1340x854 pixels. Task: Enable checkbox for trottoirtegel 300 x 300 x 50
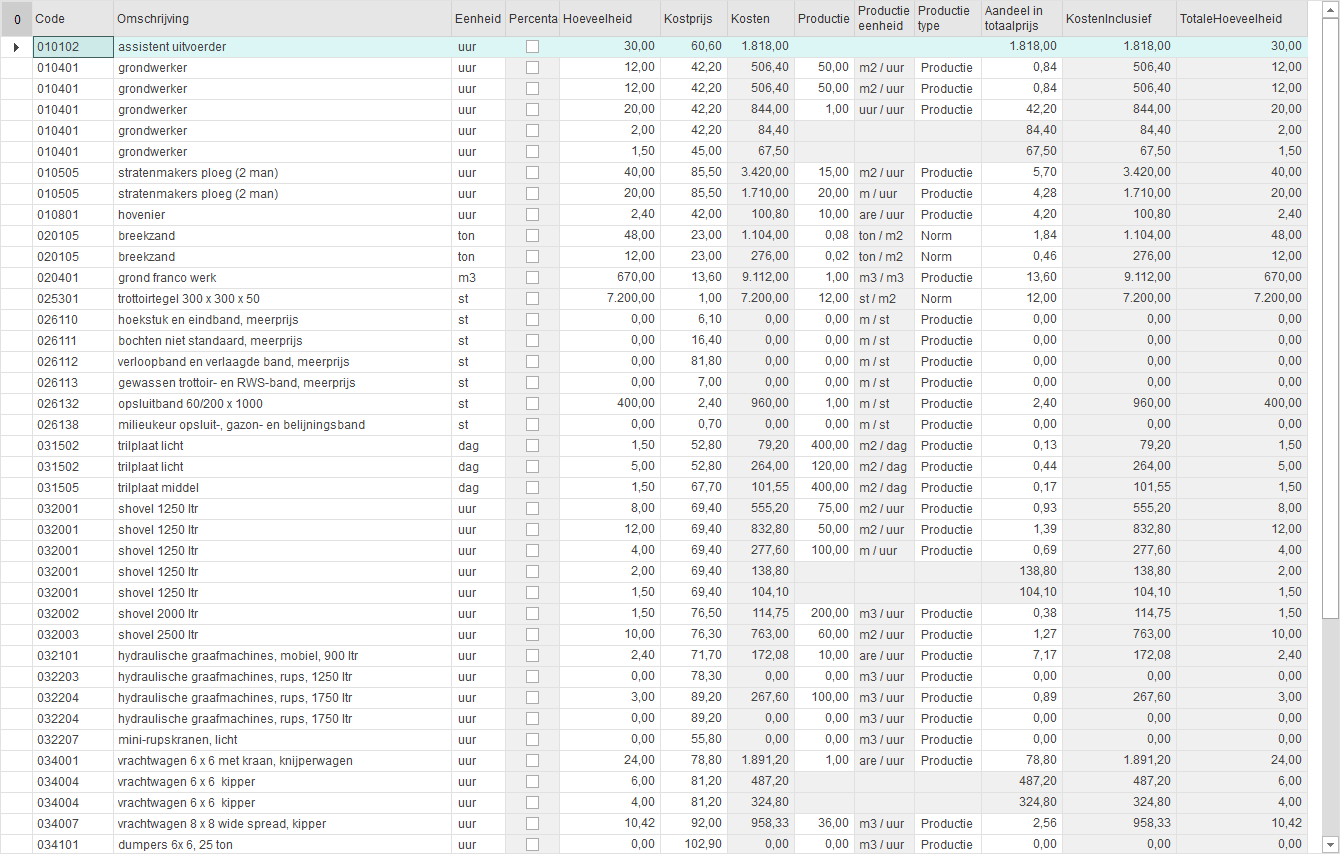[x=532, y=299]
